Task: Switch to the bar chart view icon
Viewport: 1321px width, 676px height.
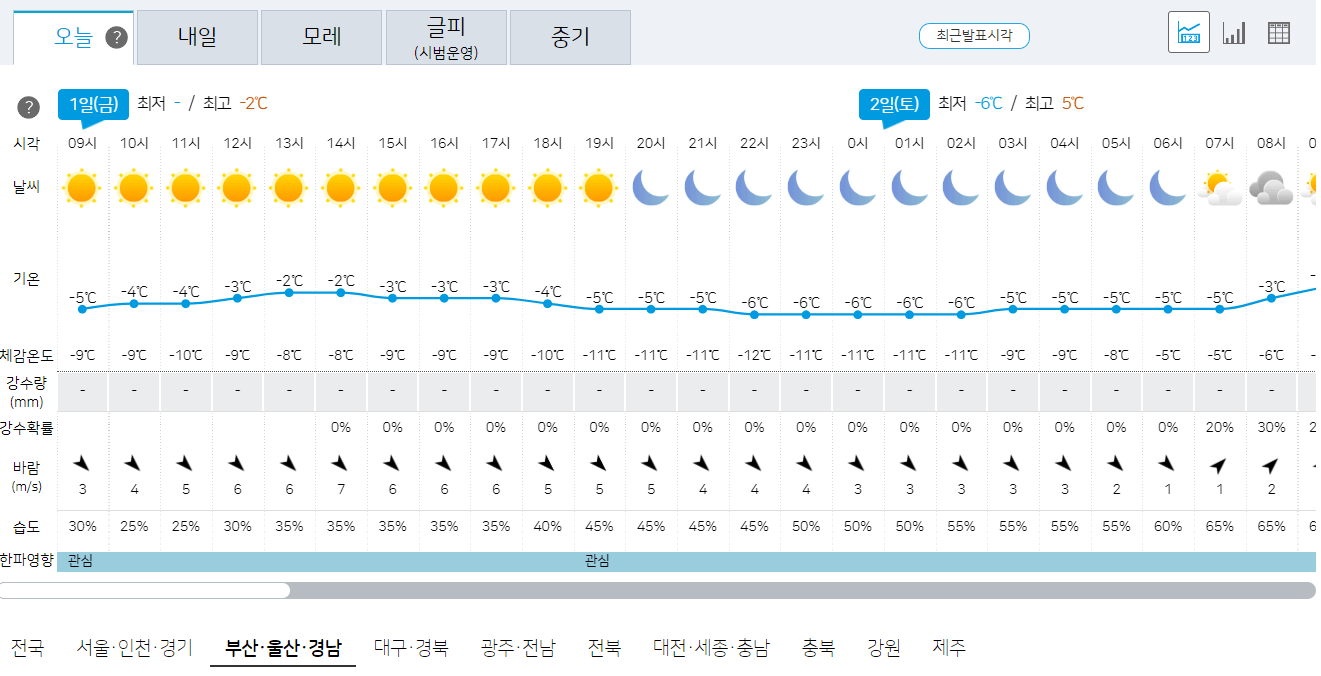Action: pyautogui.click(x=1234, y=31)
